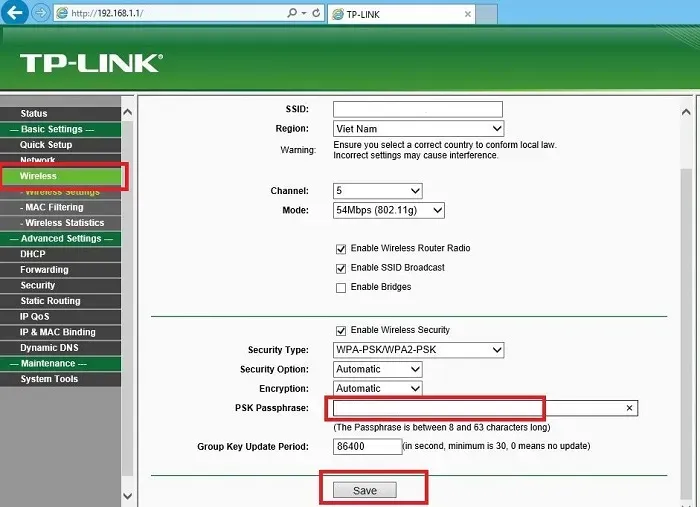The width and height of the screenshot is (700, 507).
Task: Click the main panel vertical scrollbar
Action: pos(686,333)
